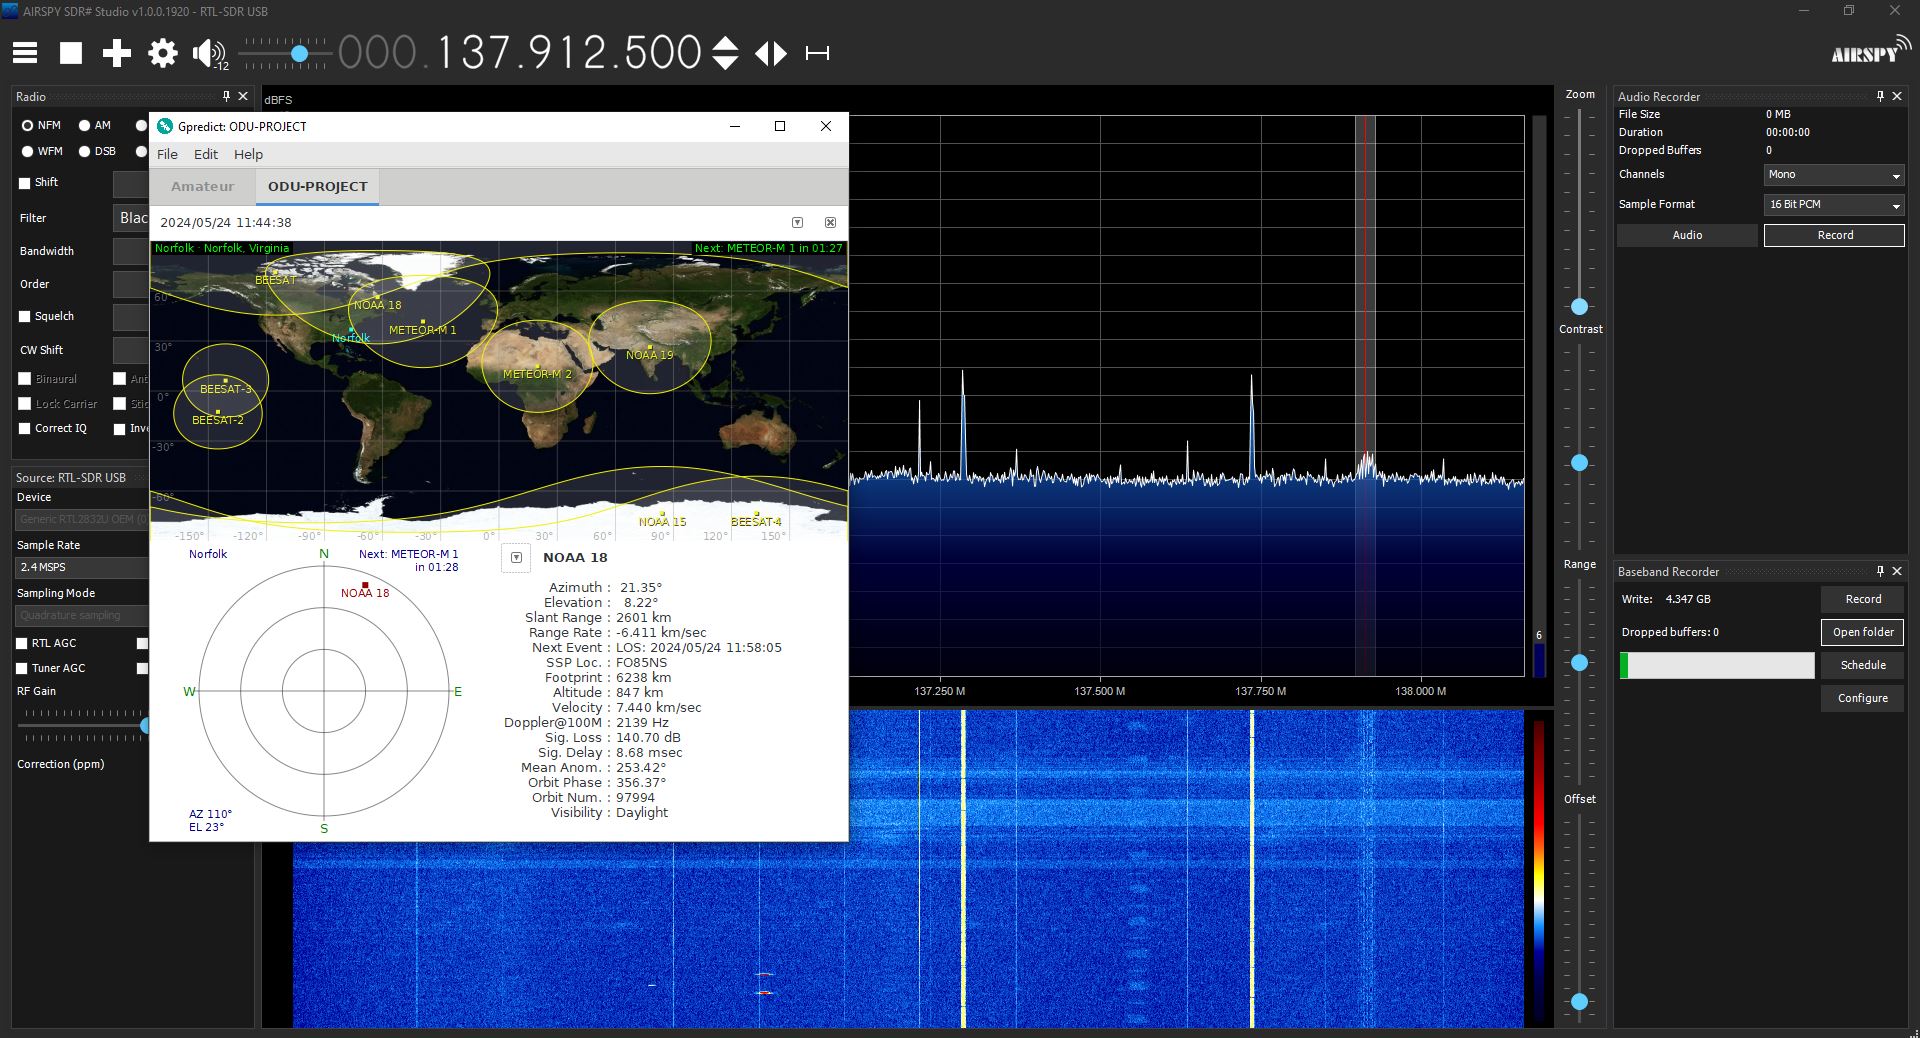
Task: Pin the Audio Recorder panel
Action: 1880,96
